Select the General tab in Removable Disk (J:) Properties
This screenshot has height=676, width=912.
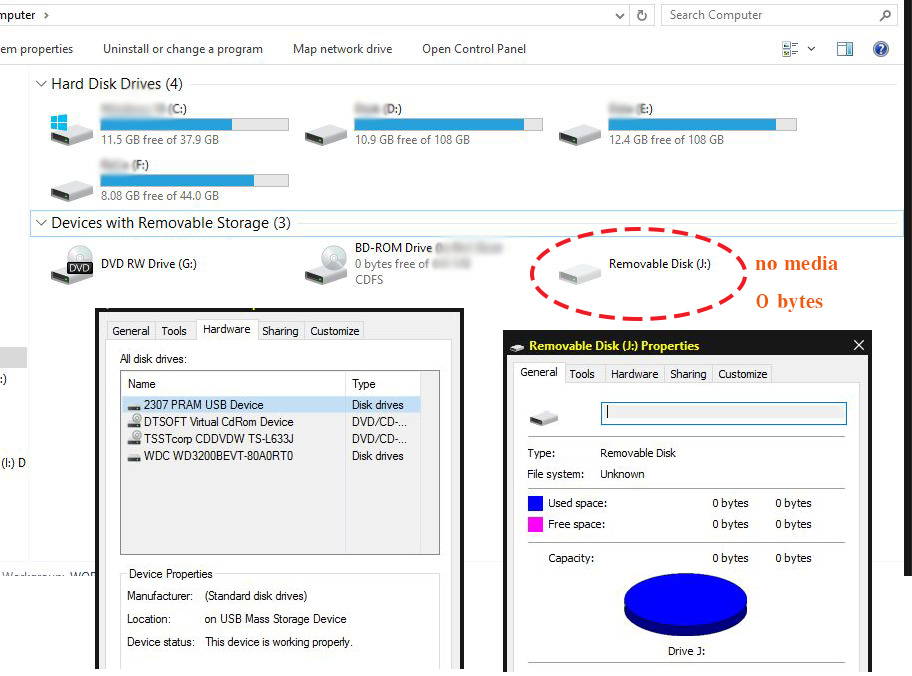click(x=539, y=372)
